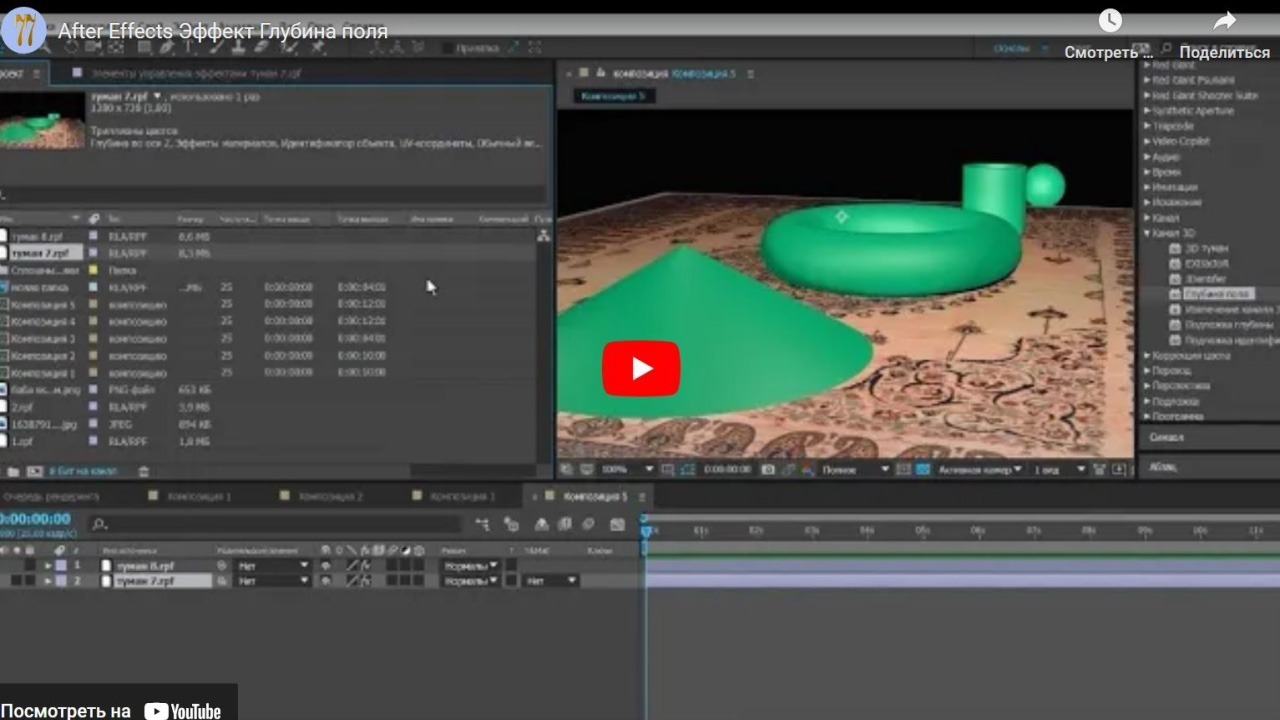The image size is (1280, 720).
Task: Open blend mode dropdown for layer туман 7.rpf
Action: click(x=471, y=581)
